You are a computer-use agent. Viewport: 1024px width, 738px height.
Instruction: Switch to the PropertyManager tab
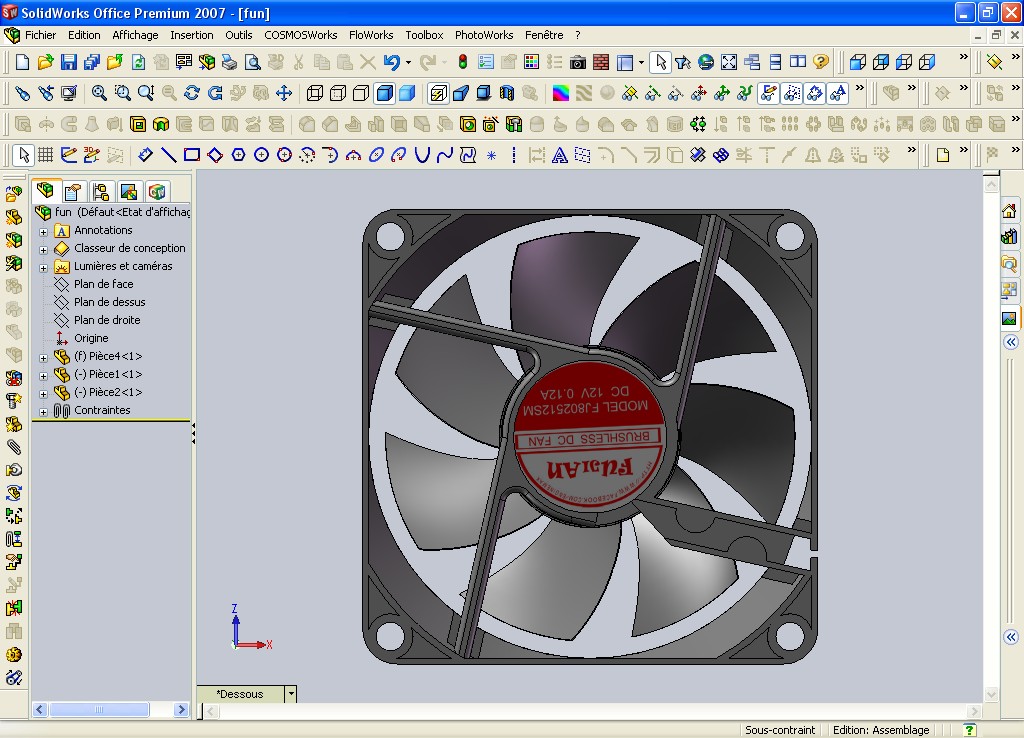pos(73,192)
